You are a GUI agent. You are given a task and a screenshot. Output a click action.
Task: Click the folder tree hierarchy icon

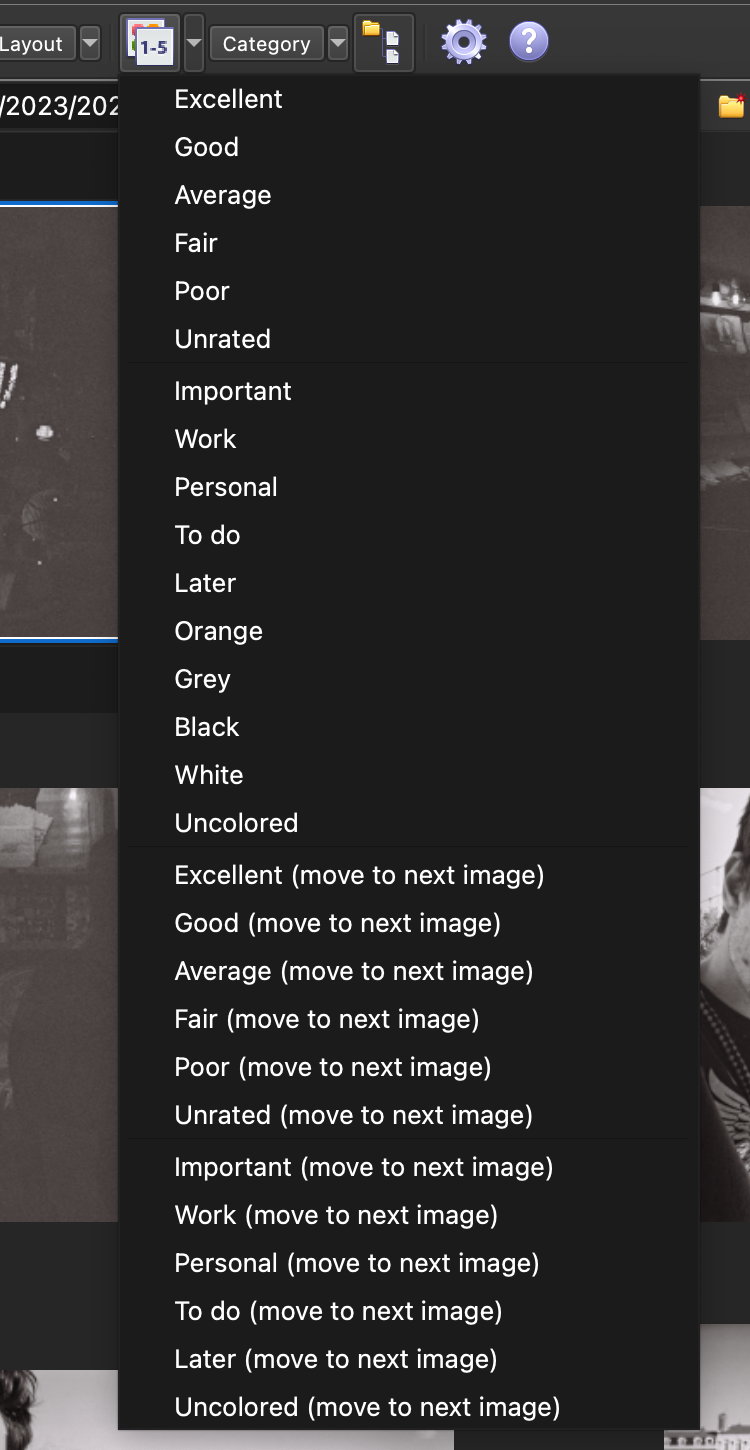pyautogui.click(x=383, y=43)
